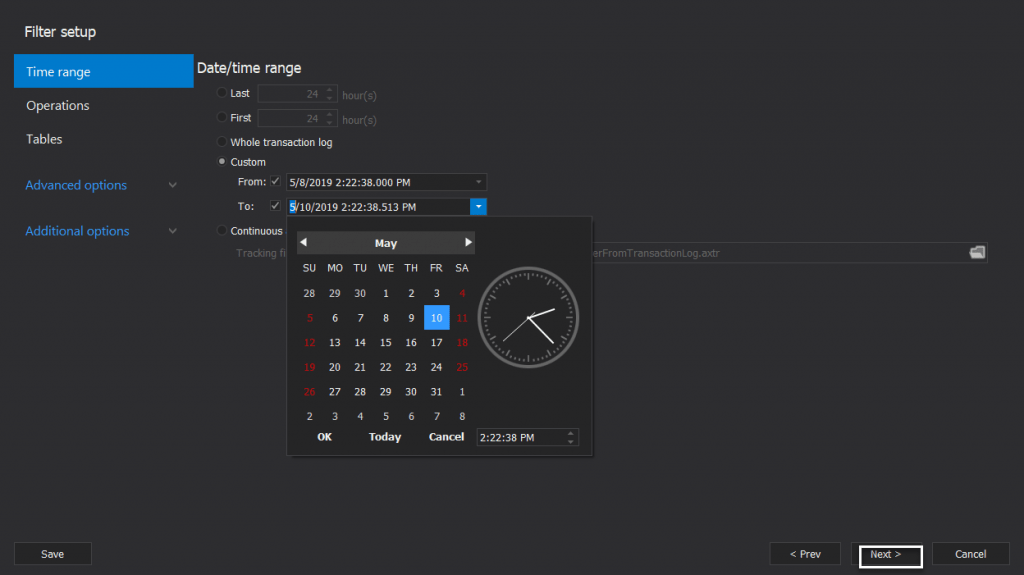Pick day 13 in the calendar
Screen dimensions: 1024x575
[334, 342]
